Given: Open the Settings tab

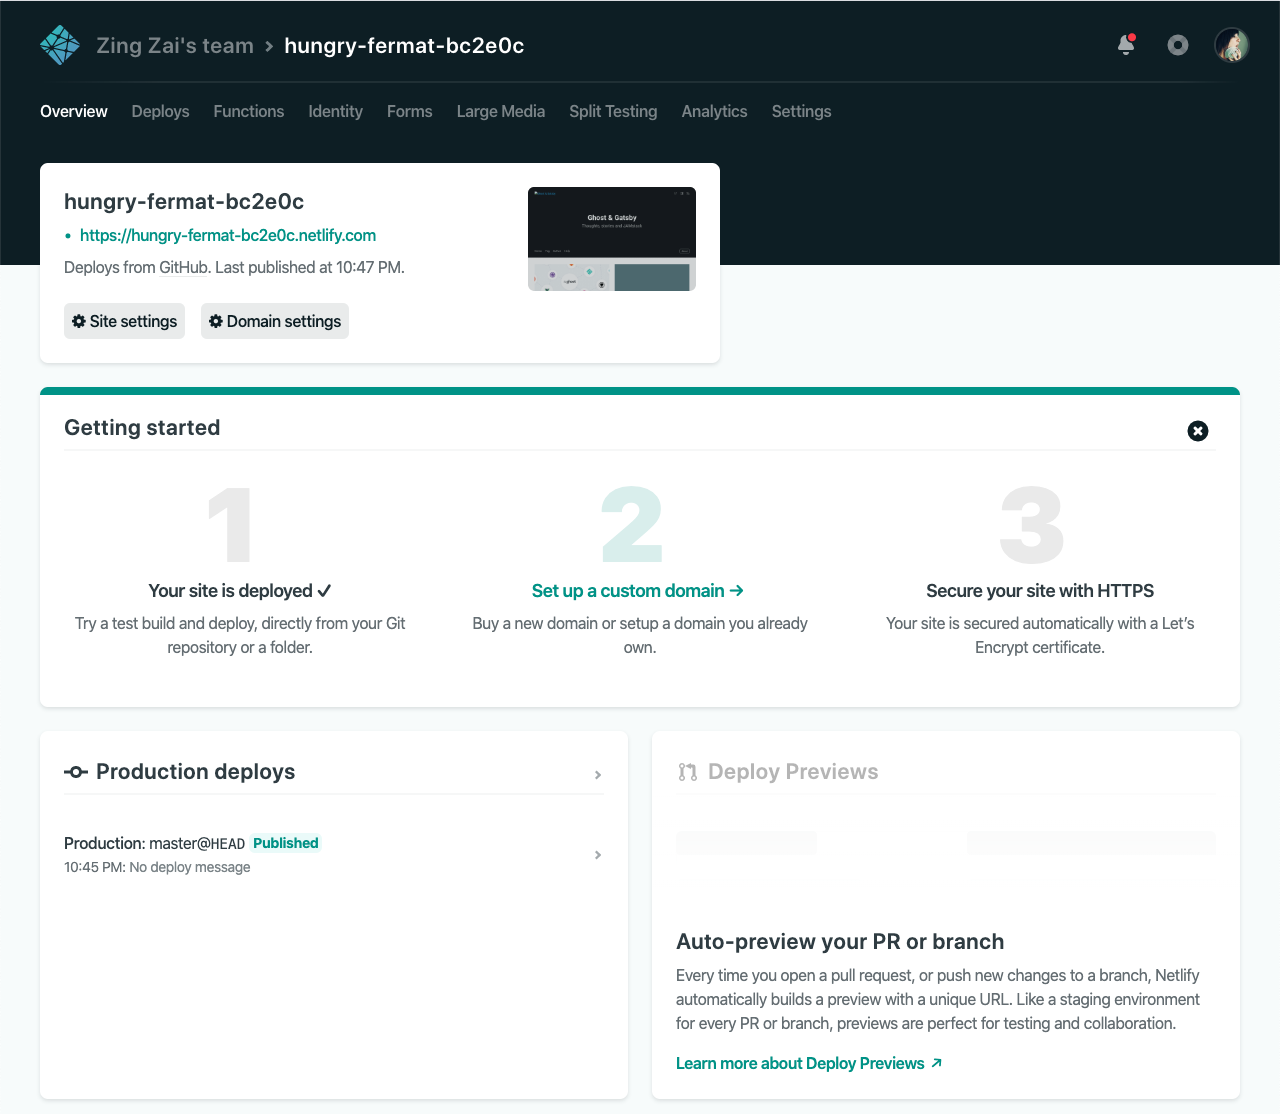Looking at the screenshot, I should (801, 111).
